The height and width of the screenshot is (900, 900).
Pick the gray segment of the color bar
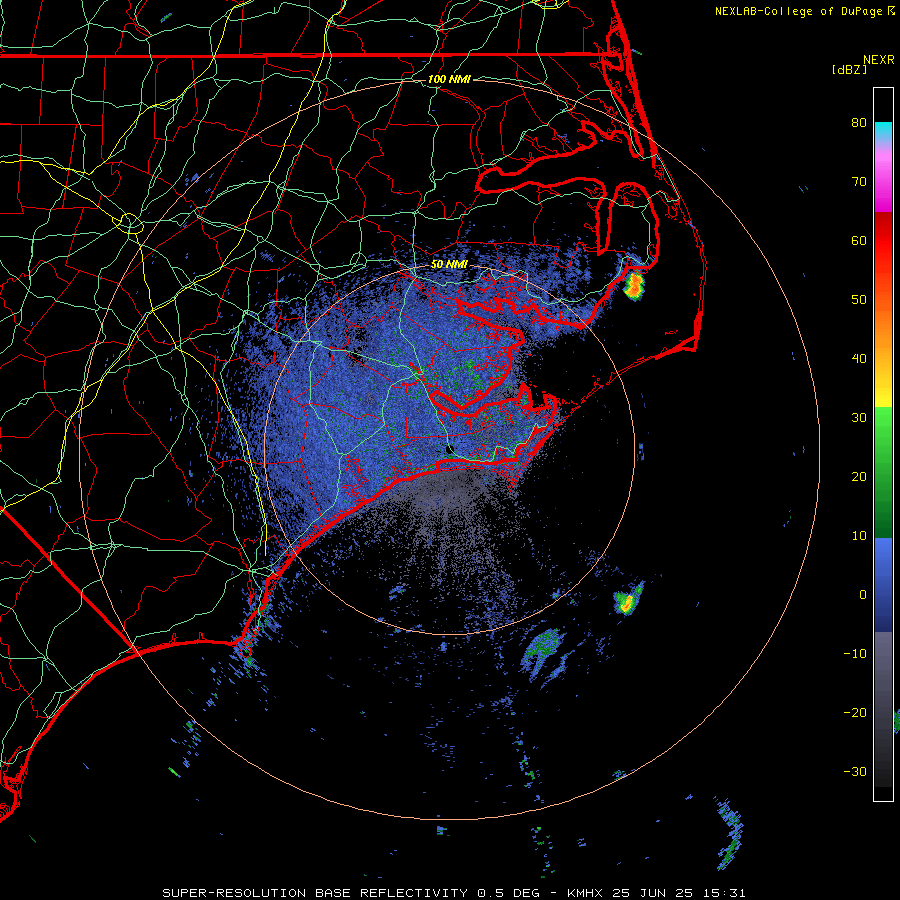point(883,709)
